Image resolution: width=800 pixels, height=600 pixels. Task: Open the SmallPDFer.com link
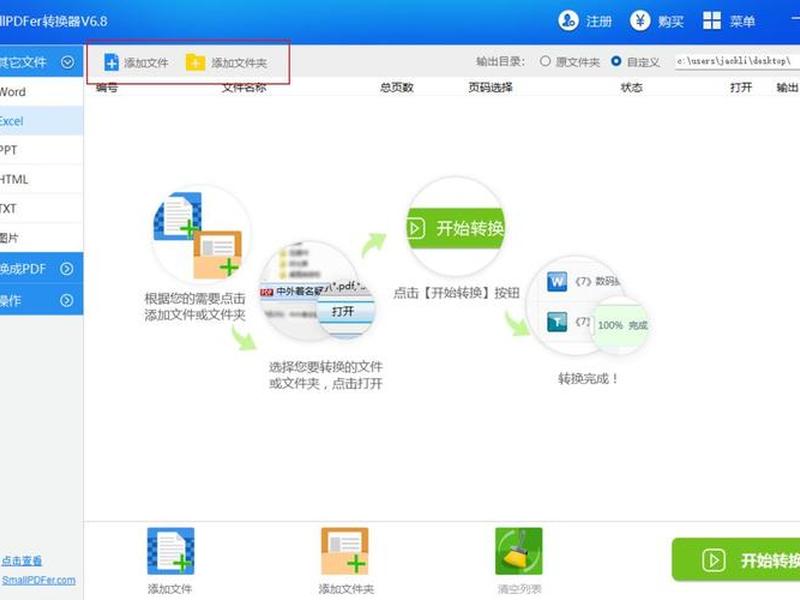click(38, 580)
